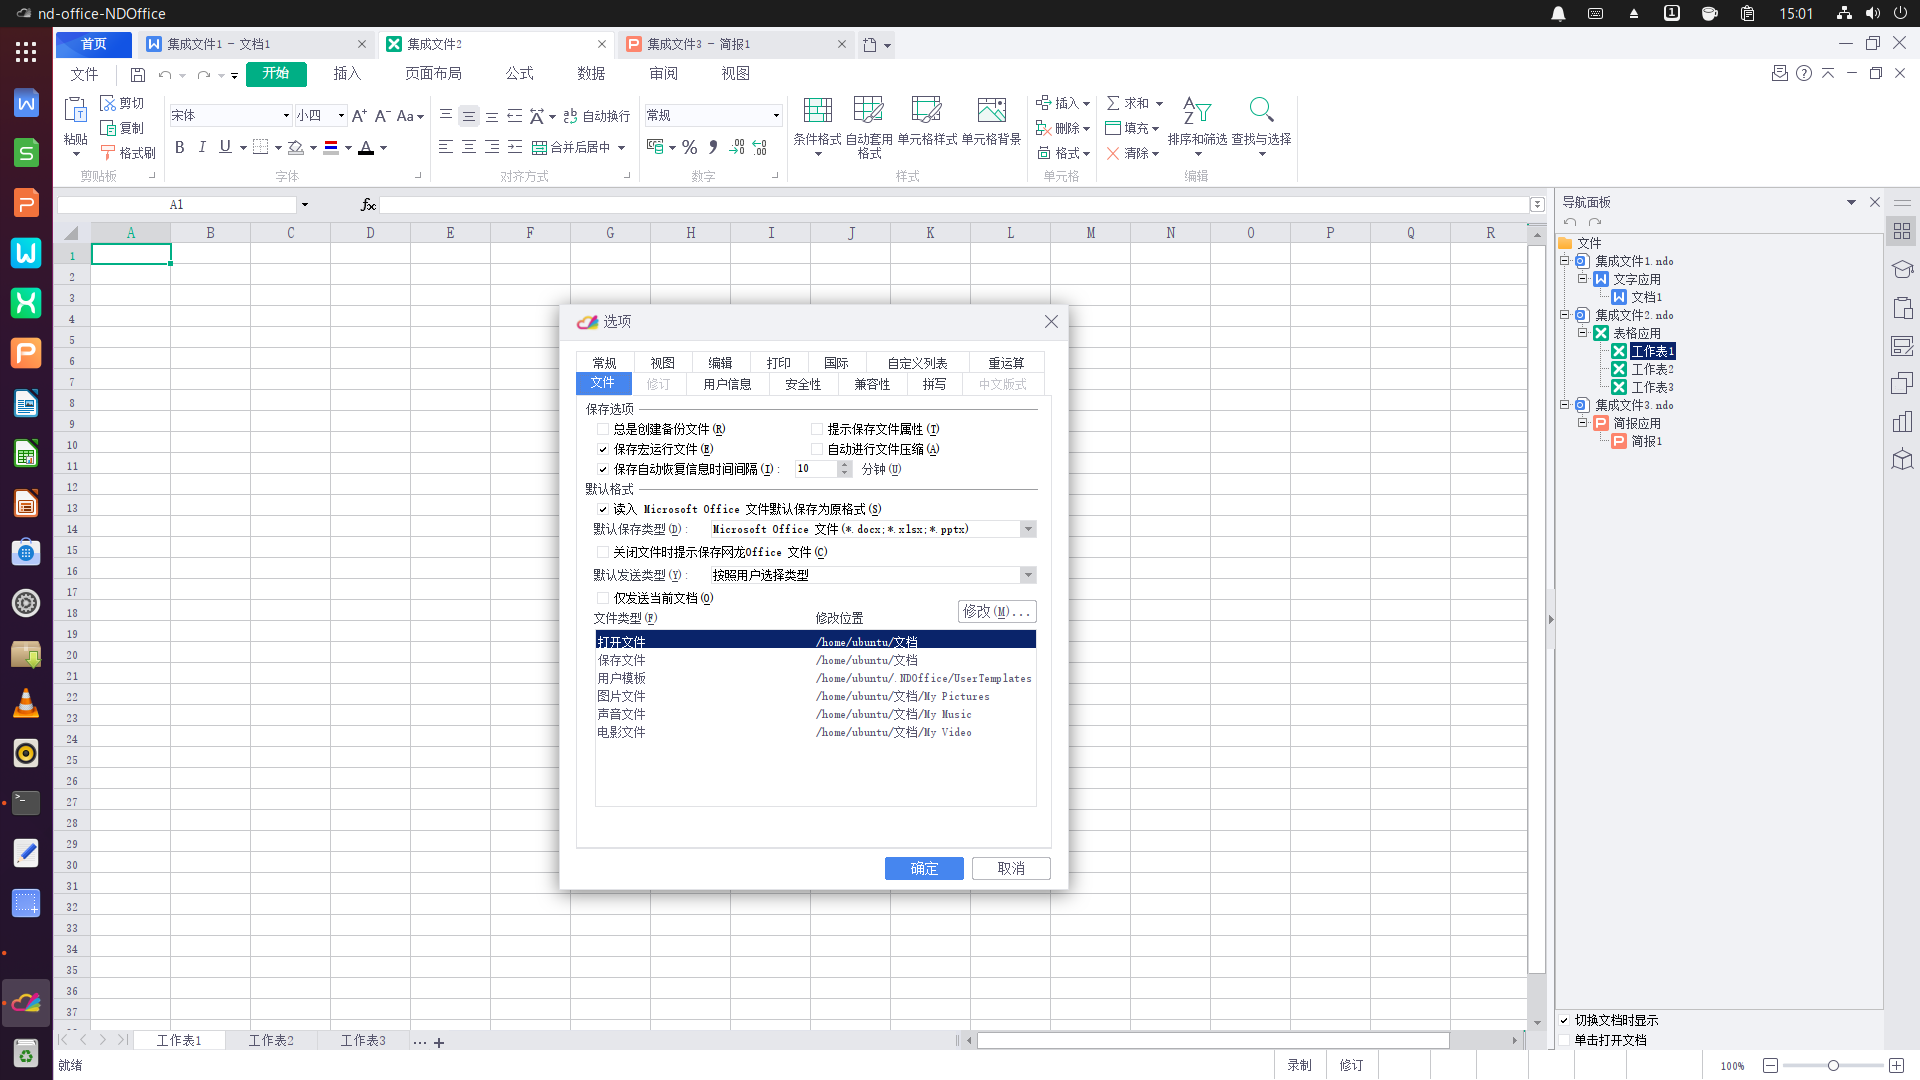Click the Save icon in quick toolbar

[x=138, y=75]
